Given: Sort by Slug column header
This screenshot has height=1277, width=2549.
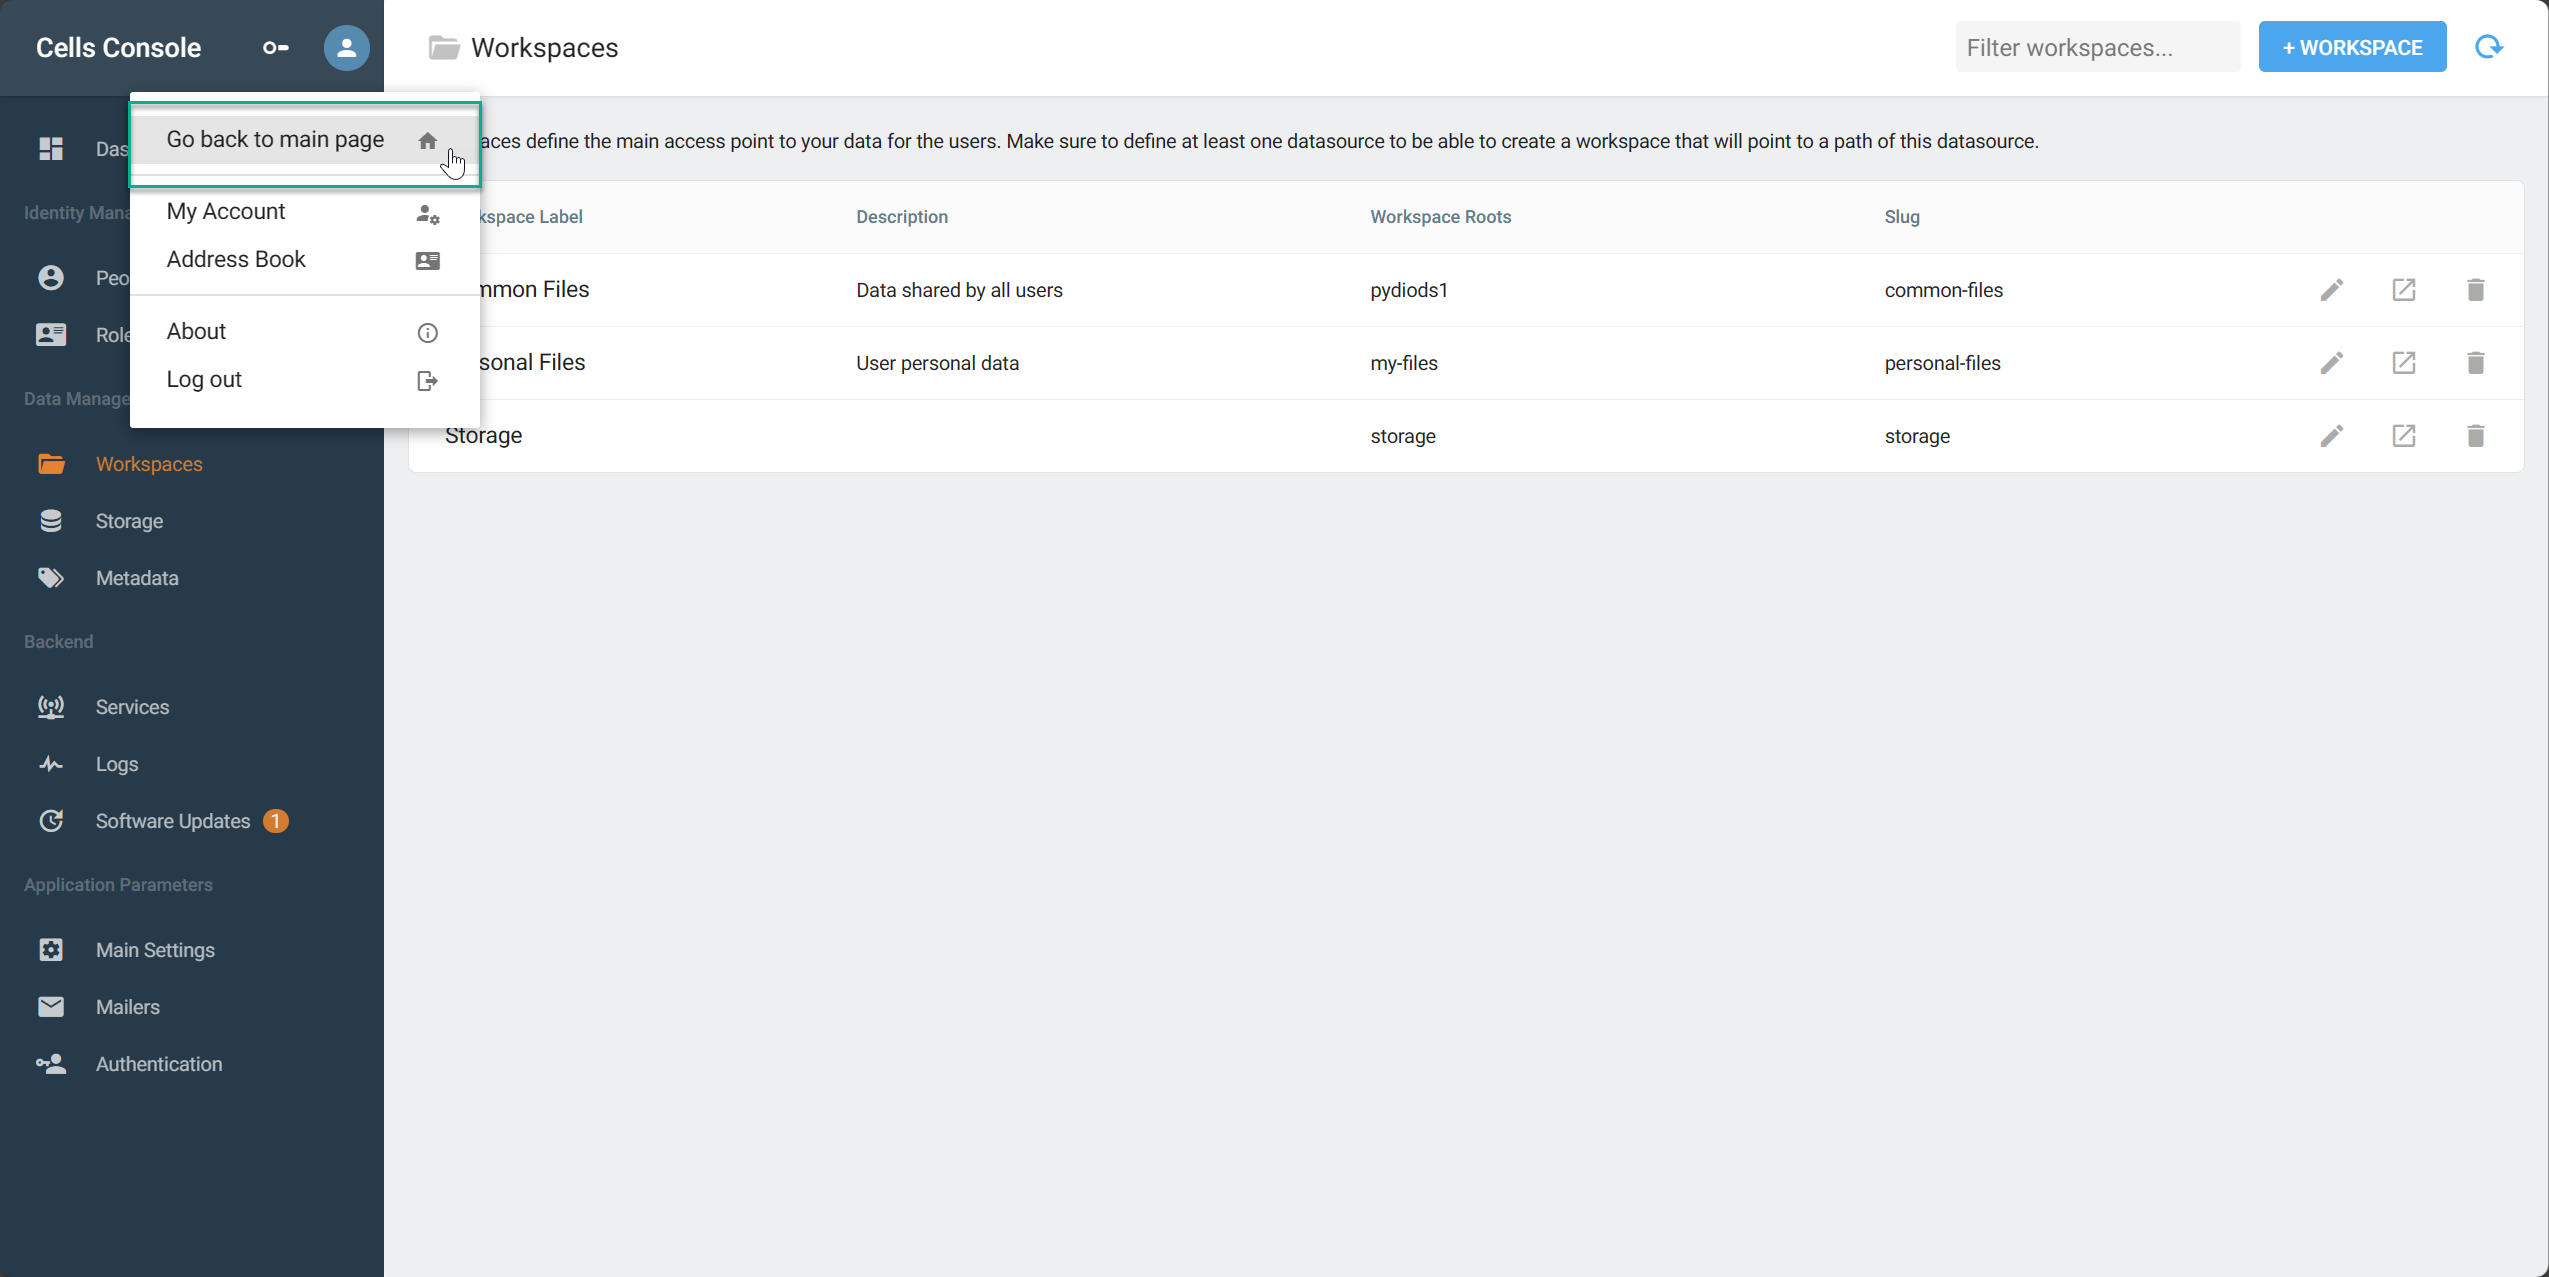Looking at the screenshot, I should [x=1902, y=217].
